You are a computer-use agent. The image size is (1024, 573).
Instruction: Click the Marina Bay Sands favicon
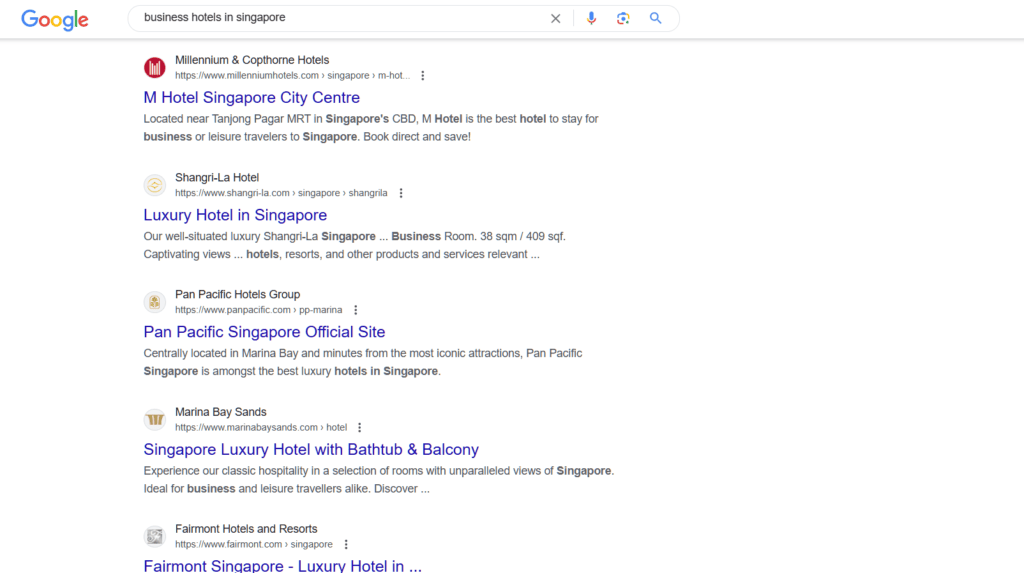pyautogui.click(x=155, y=419)
